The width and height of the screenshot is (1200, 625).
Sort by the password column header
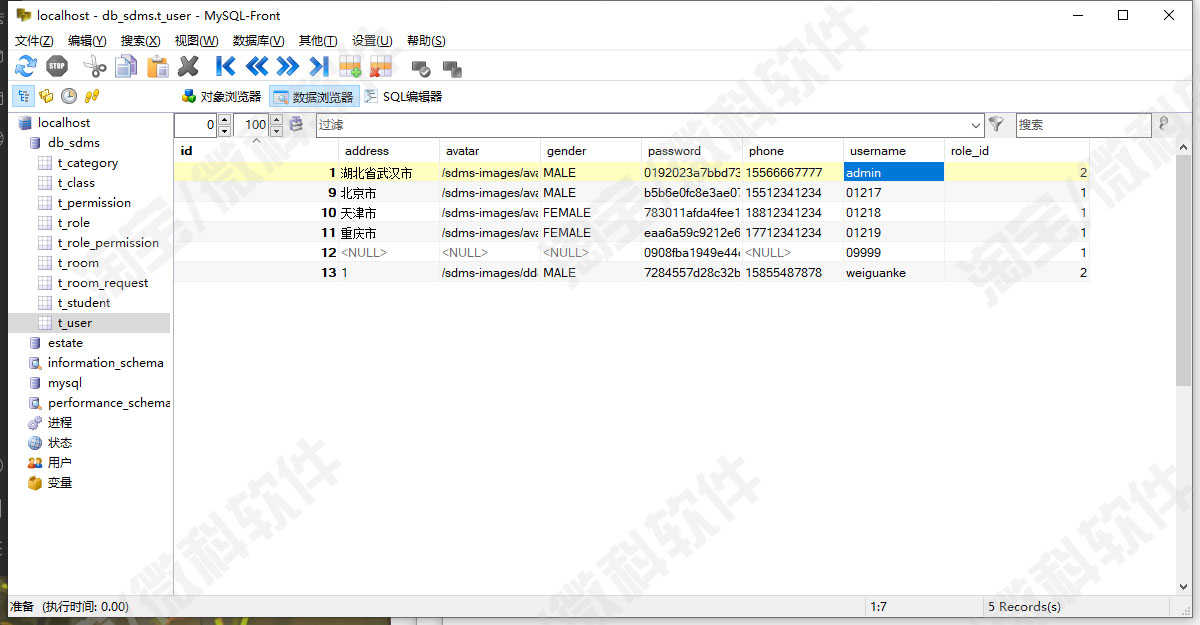pyautogui.click(x=692, y=150)
